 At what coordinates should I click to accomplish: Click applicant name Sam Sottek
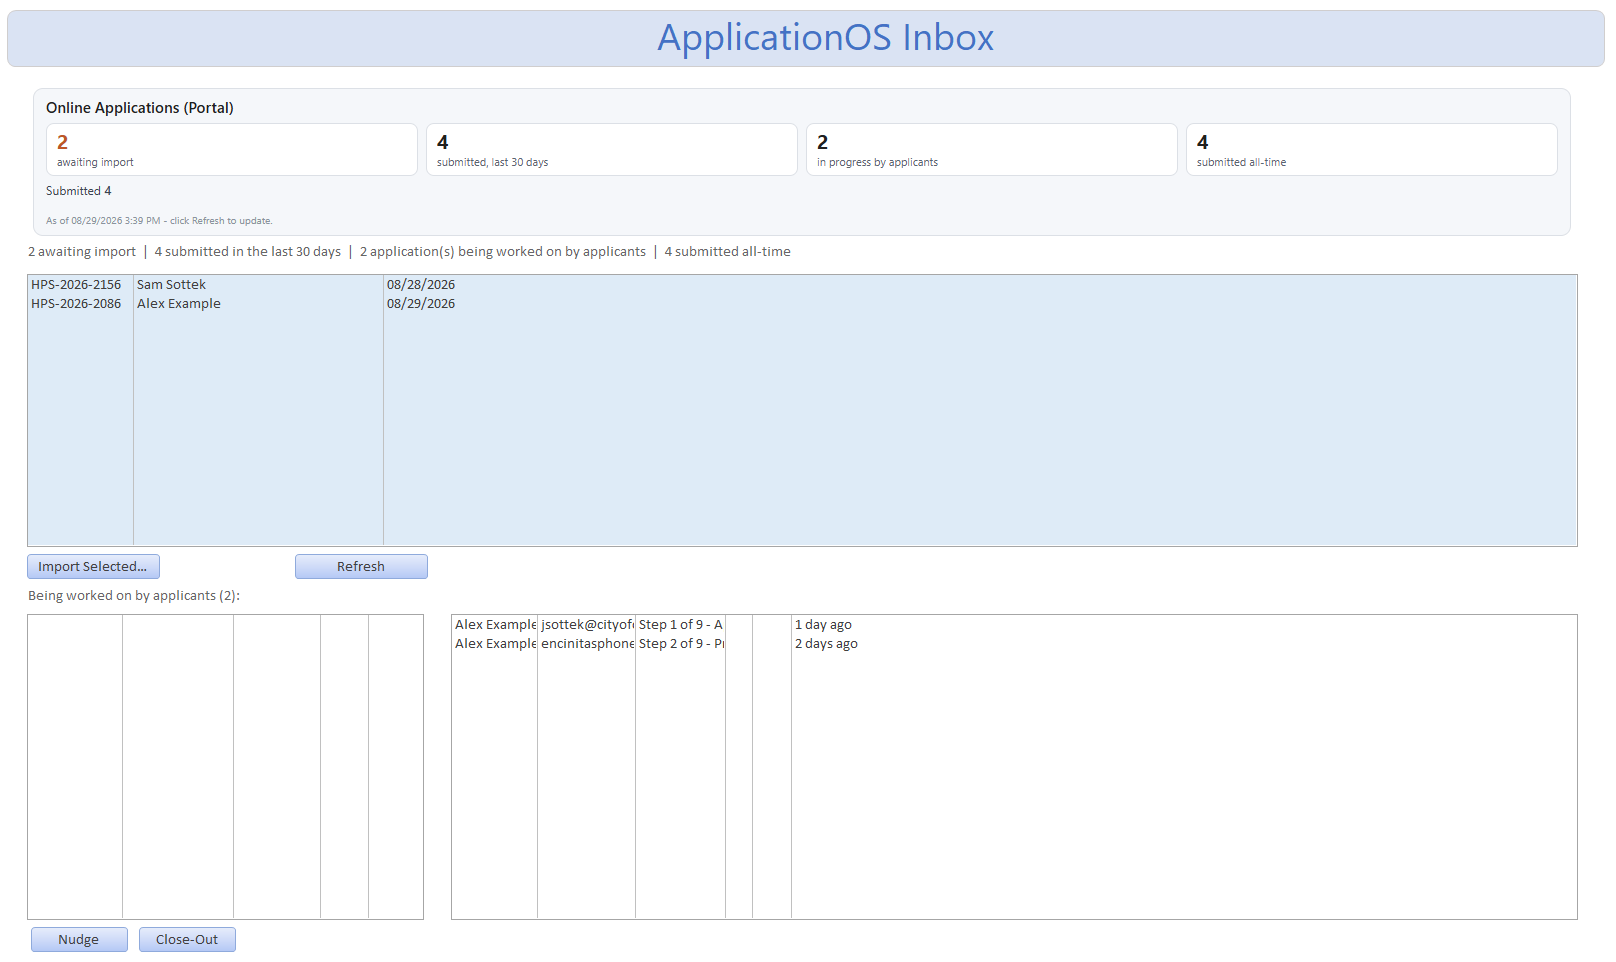click(171, 285)
